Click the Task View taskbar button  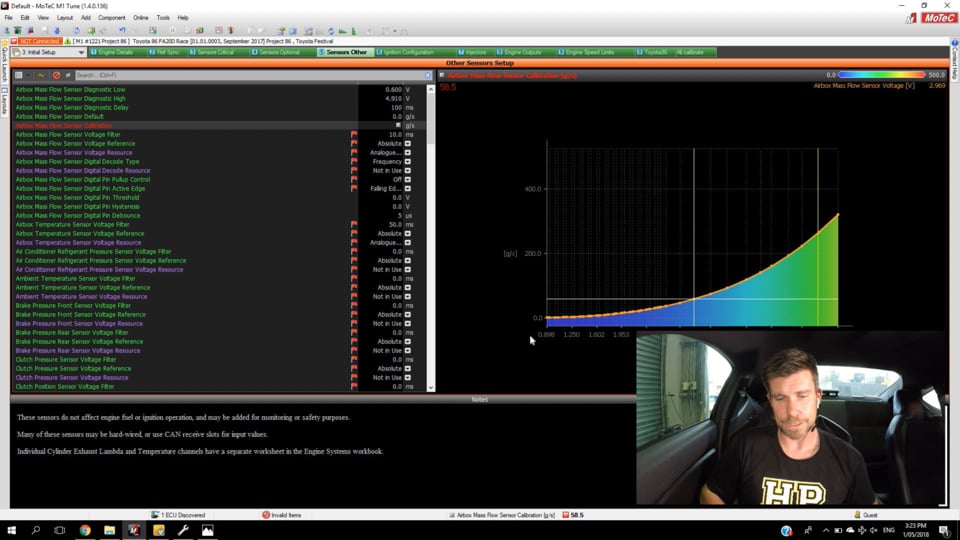59,530
